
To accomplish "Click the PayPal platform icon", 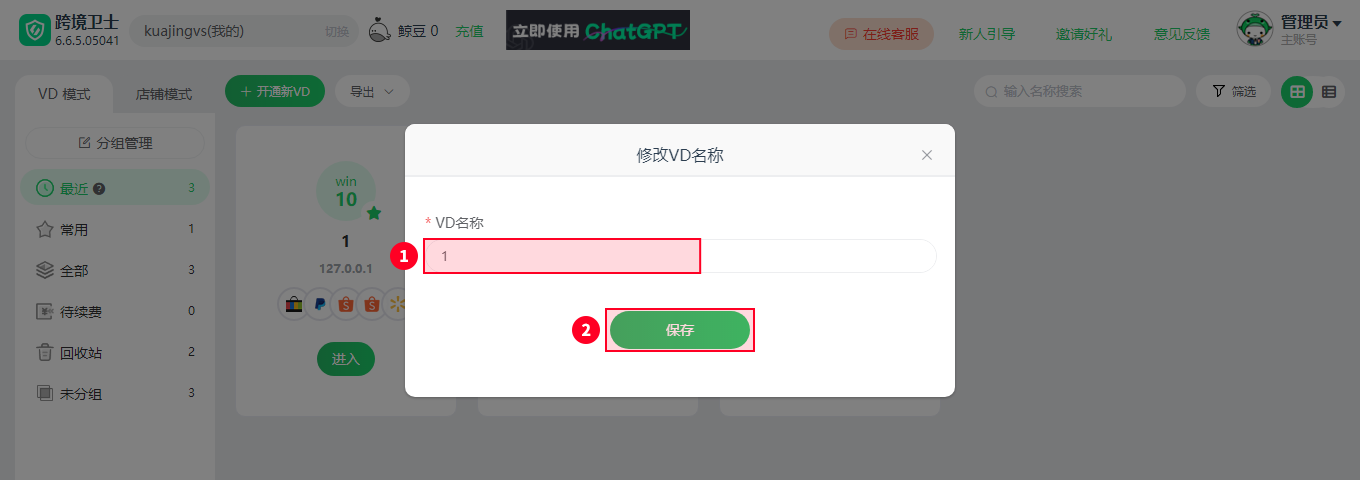I will (319, 304).
